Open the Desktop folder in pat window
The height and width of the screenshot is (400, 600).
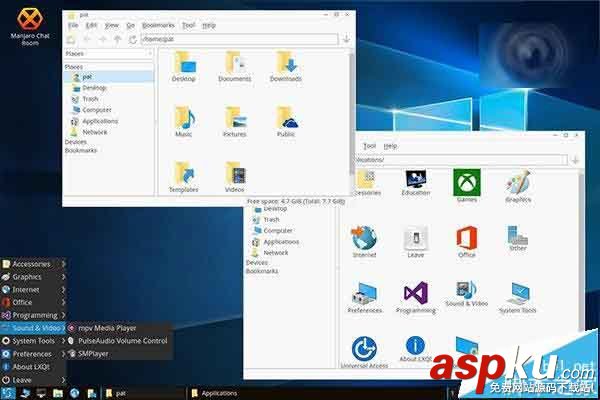(x=184, y=67)
